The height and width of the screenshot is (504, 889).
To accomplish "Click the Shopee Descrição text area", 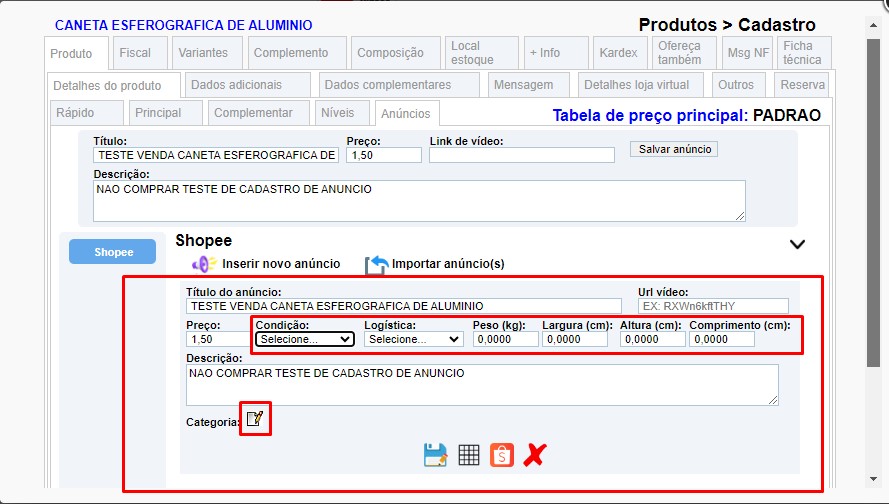I will (x=482, y=386).
